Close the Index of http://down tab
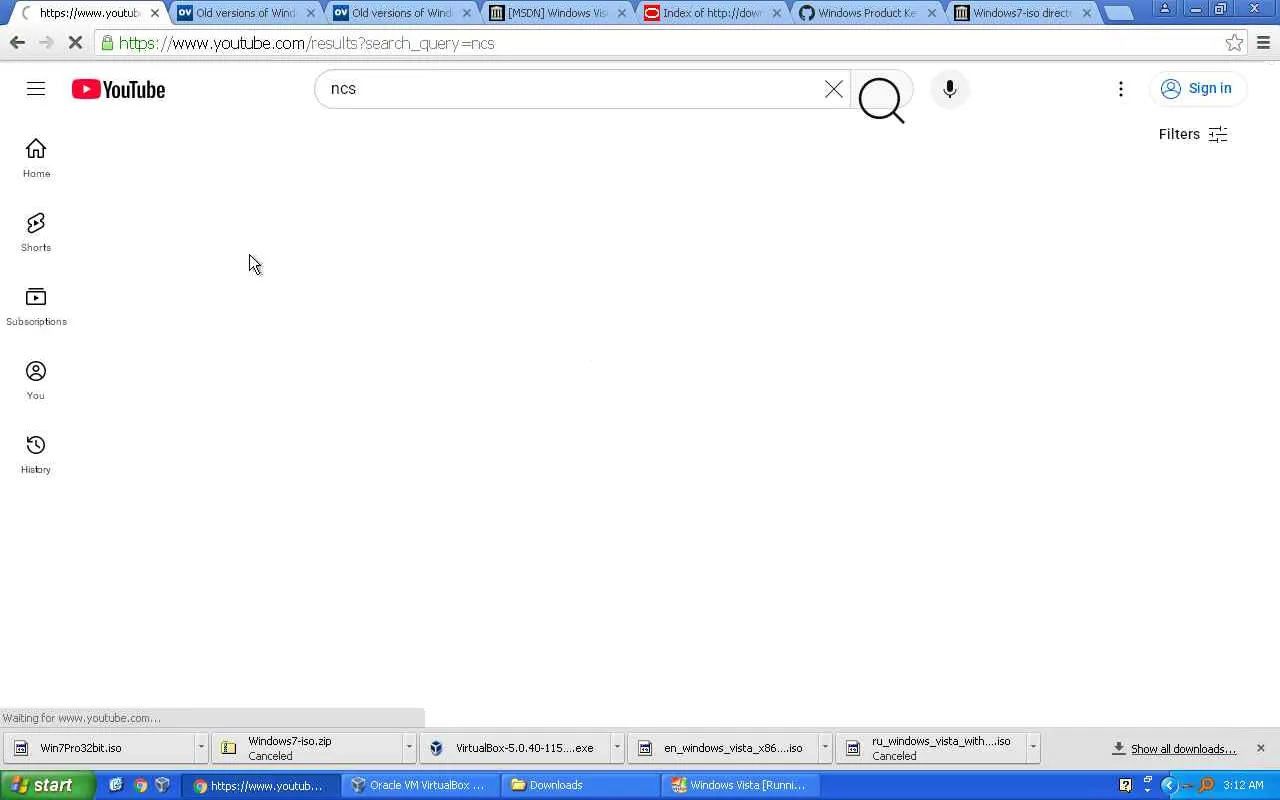This screenshot has width=1280, height=800. 777,13
